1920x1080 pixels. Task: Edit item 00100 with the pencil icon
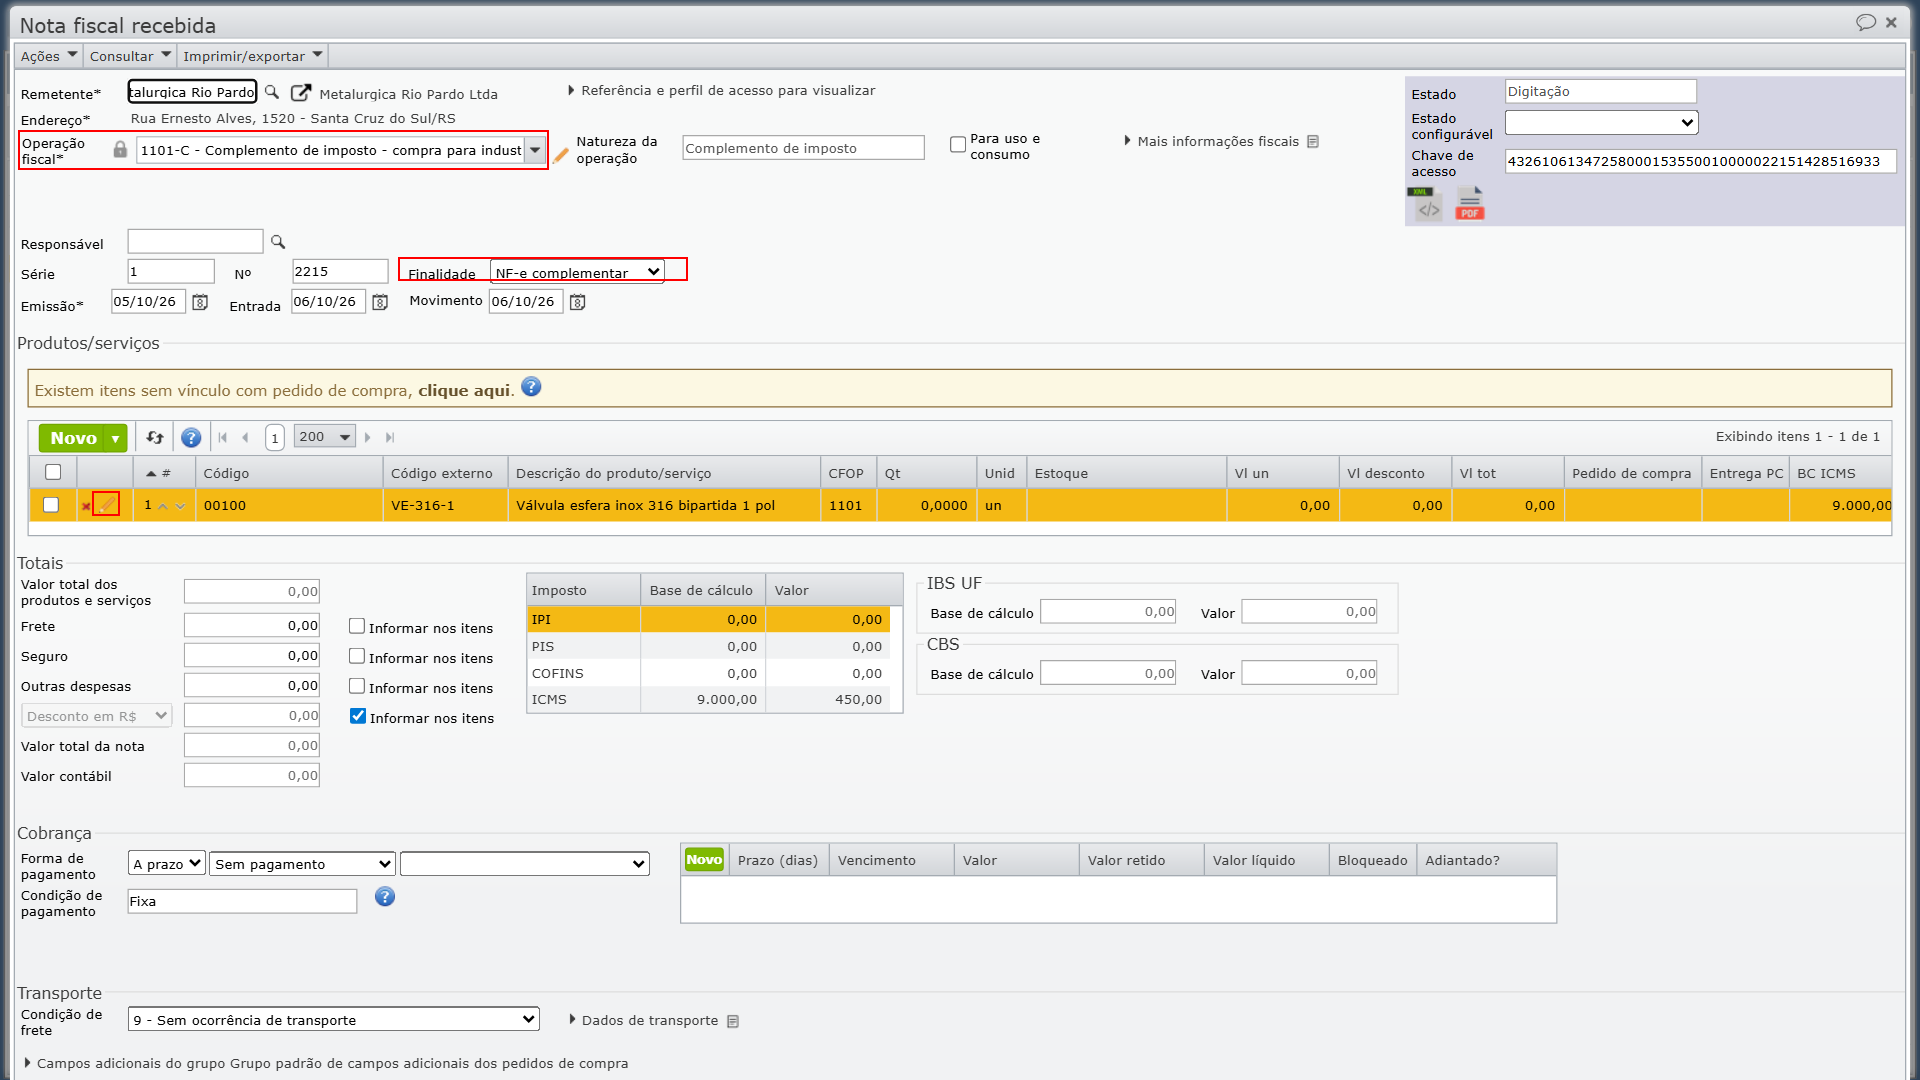pos(106,505)
